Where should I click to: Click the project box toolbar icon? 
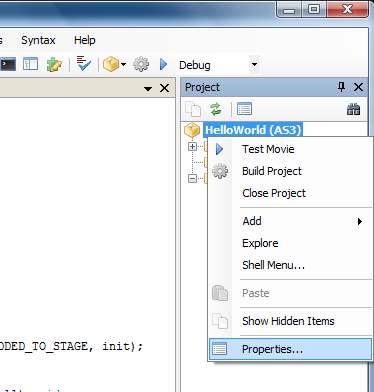pyautogui.click(x=111, y=64)
